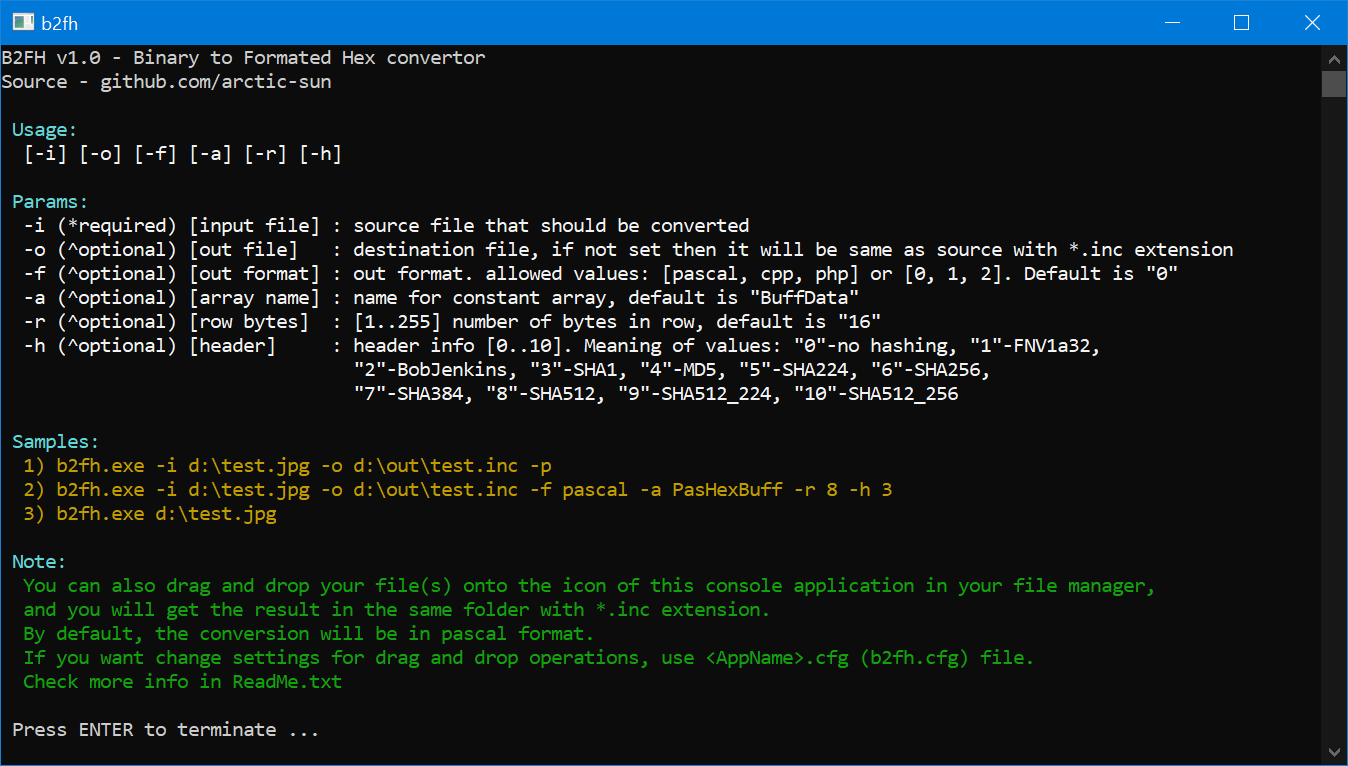Viewport: 1348px width, 766px height.
Task: Click the maximize button
Action: 1240,22
